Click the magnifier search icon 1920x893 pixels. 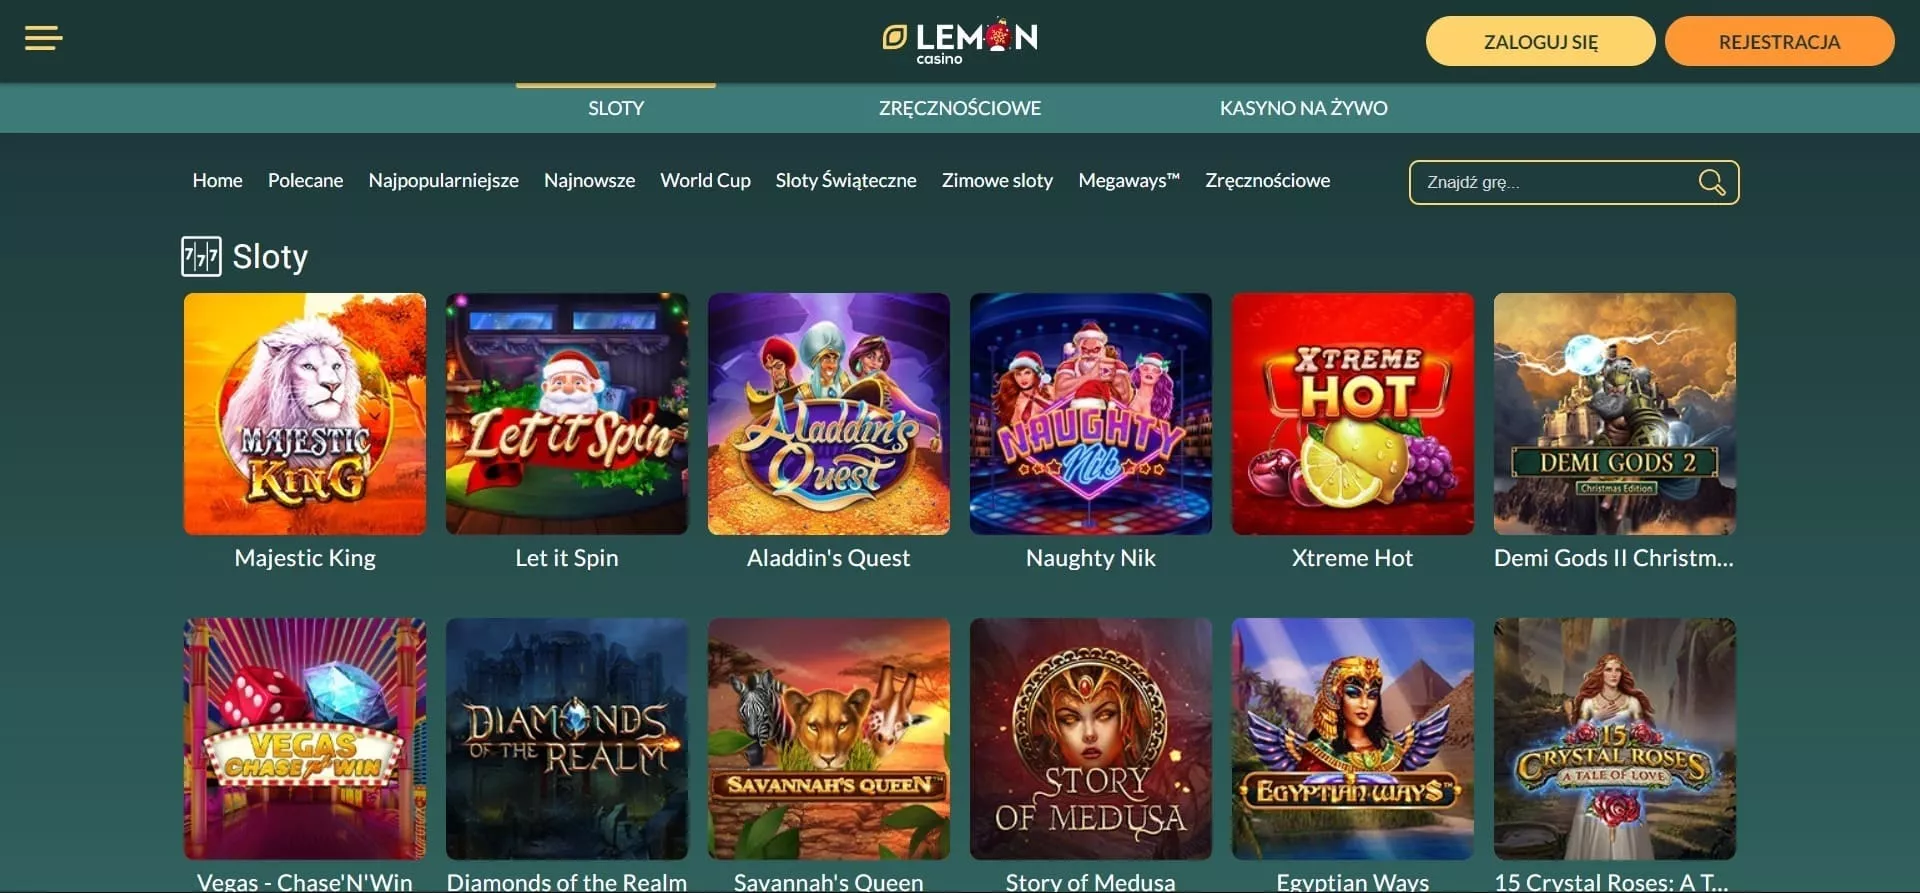coord(1711,182)
